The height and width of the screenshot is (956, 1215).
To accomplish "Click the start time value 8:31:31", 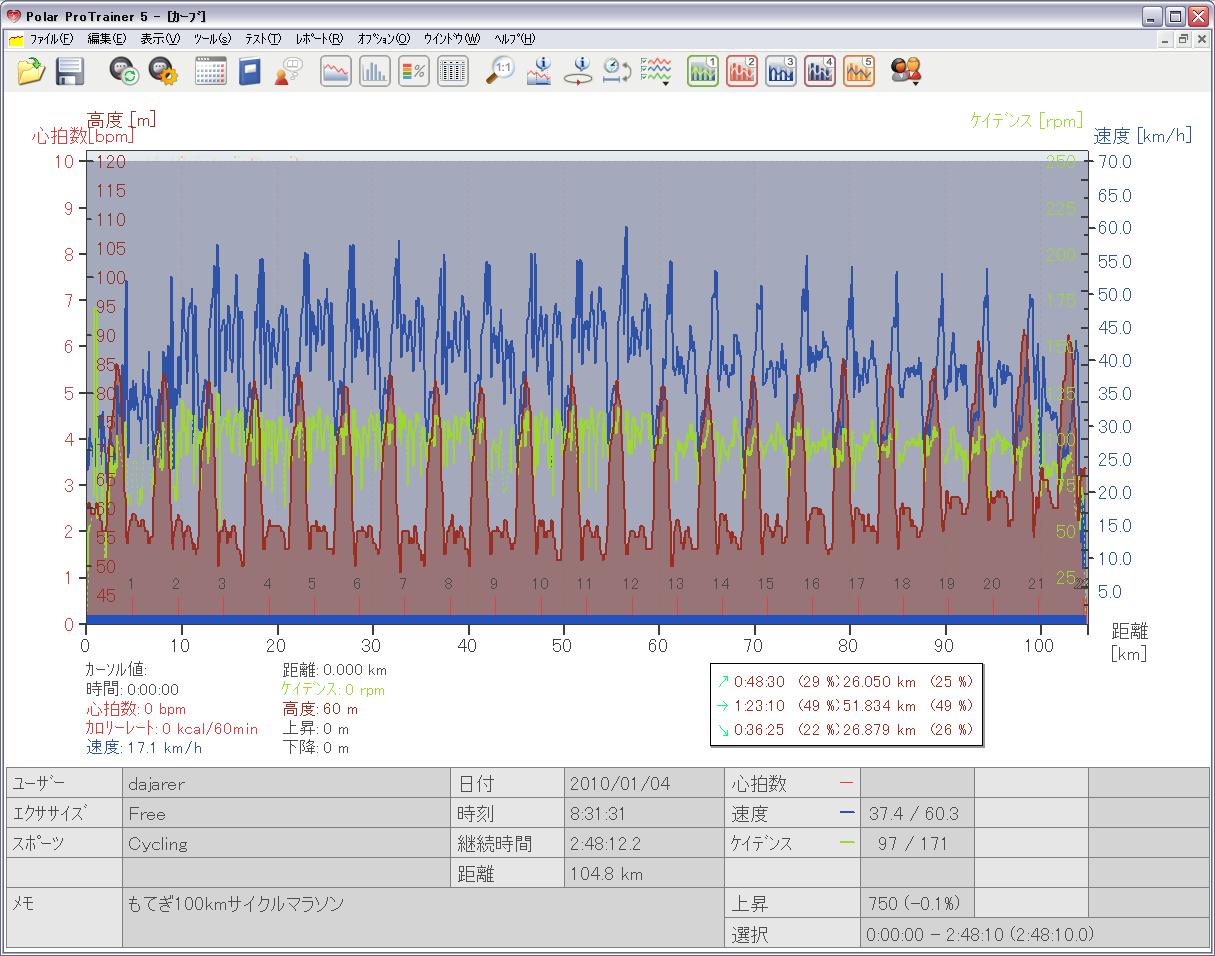I will click(644, 813).
